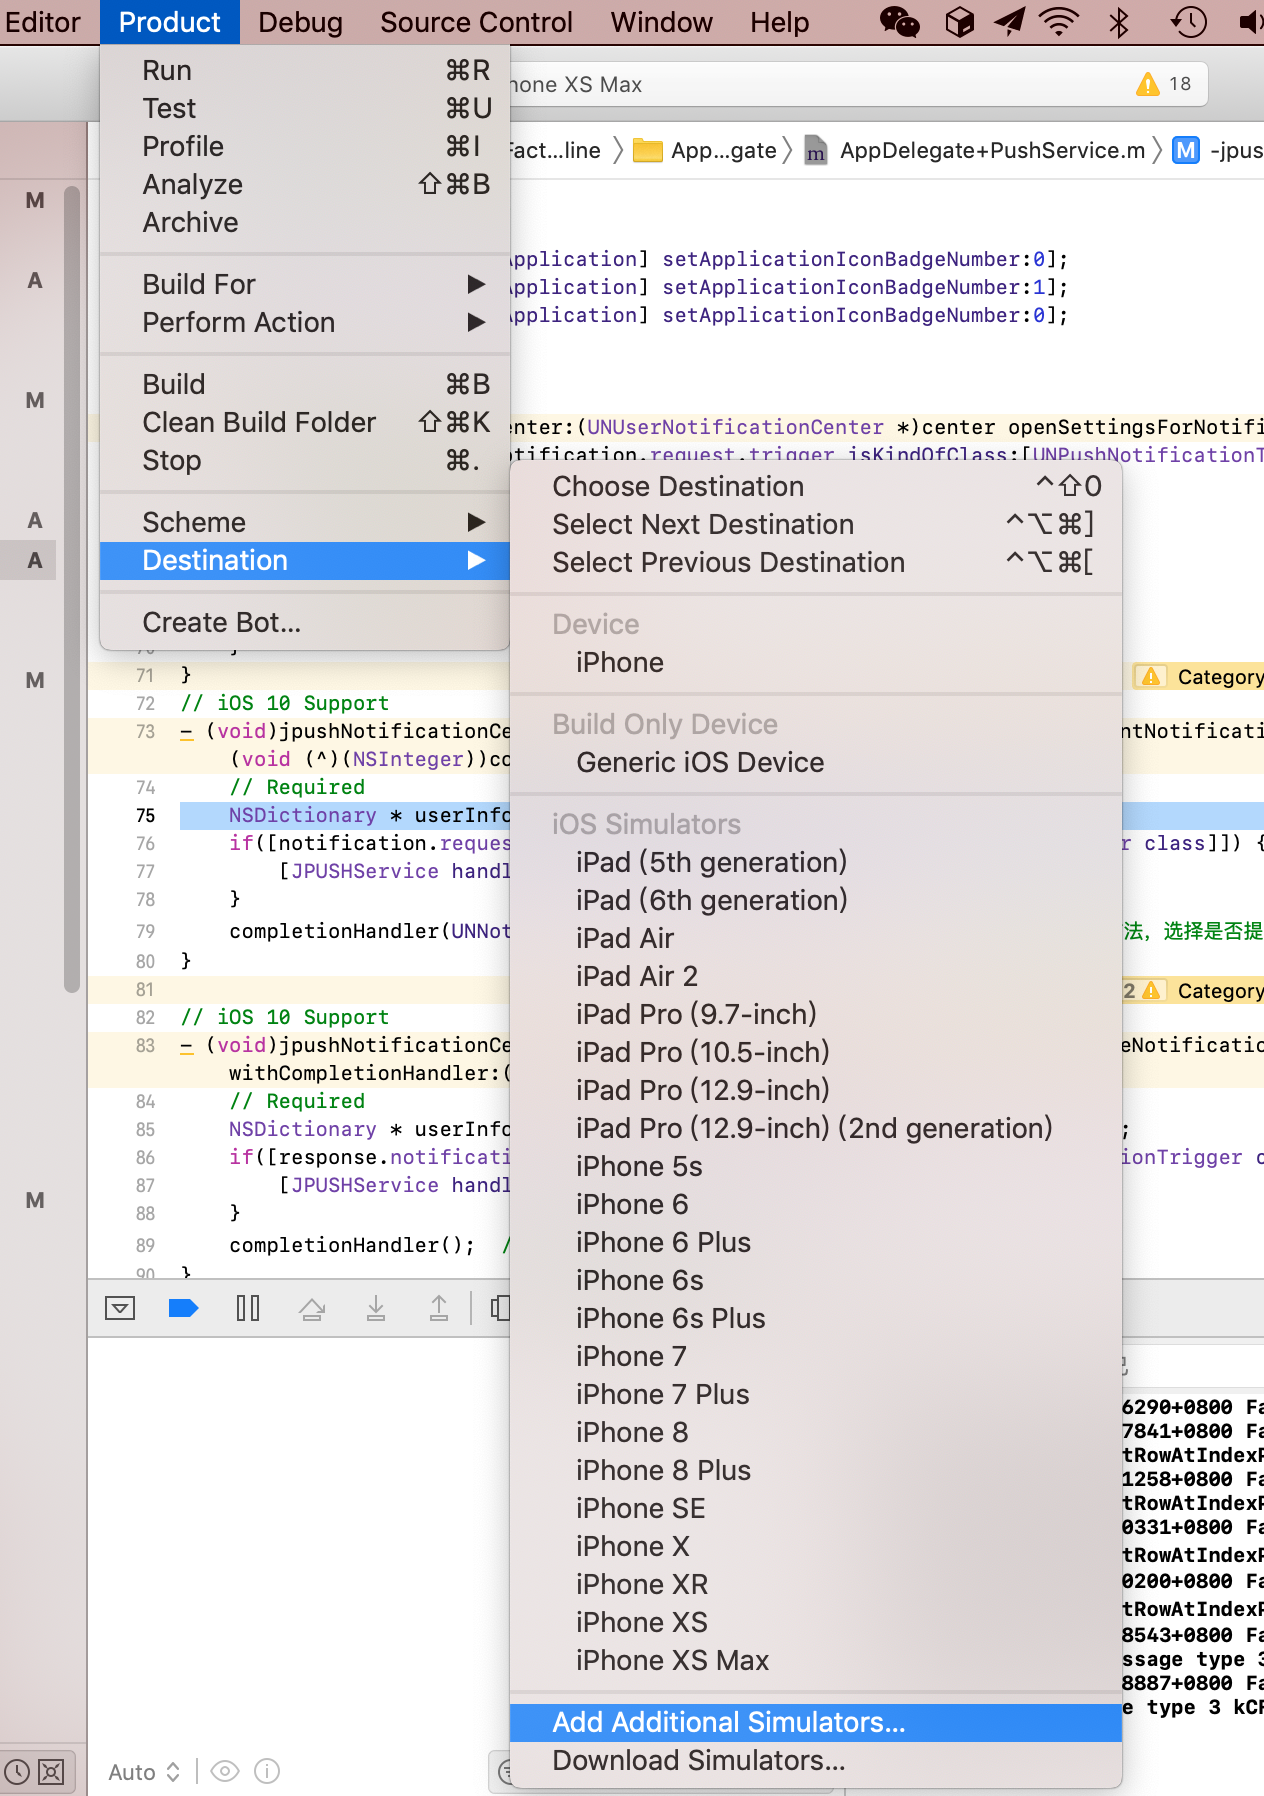Hide the debug area with the arrow button
This screenshot has width=1264, height=1796.
[x=120, y=1308]
